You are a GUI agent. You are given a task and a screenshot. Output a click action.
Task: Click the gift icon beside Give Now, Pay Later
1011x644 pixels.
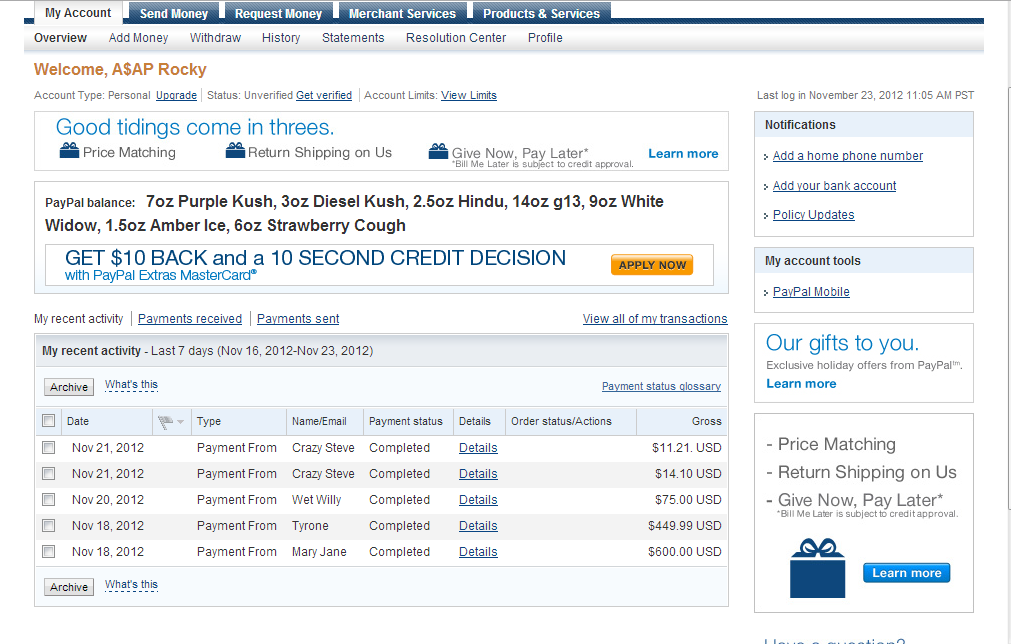(x=438, y=151)
